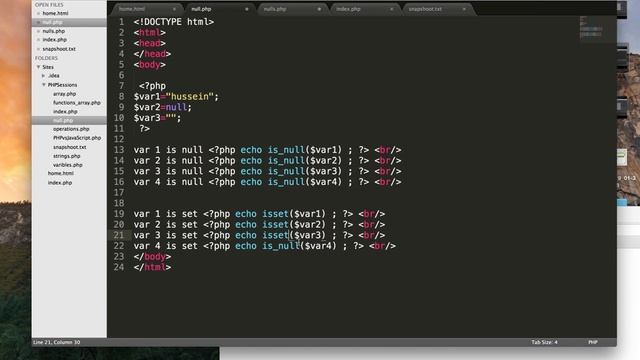
Task: Close the index.php tab
Action: [391, 9]
